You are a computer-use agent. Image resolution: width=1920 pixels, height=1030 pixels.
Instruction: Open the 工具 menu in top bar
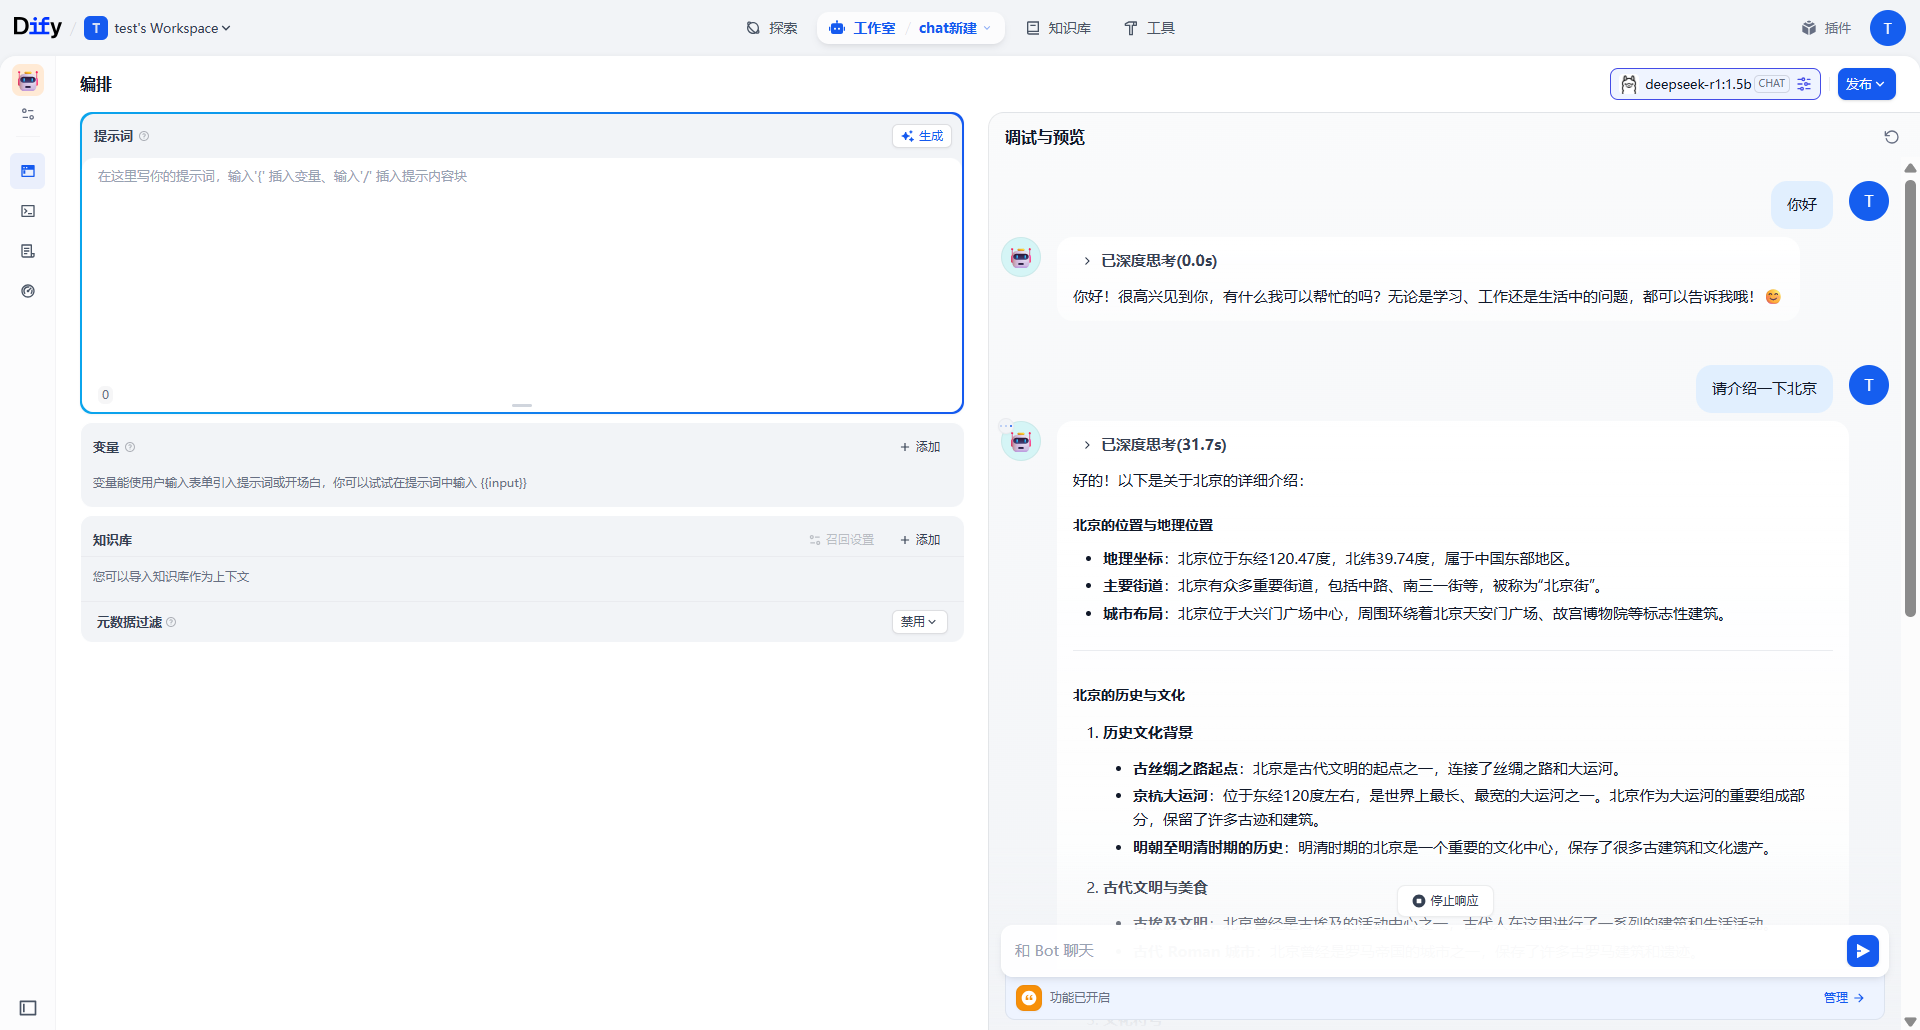pyautogui.click(x=1149, y=28)
